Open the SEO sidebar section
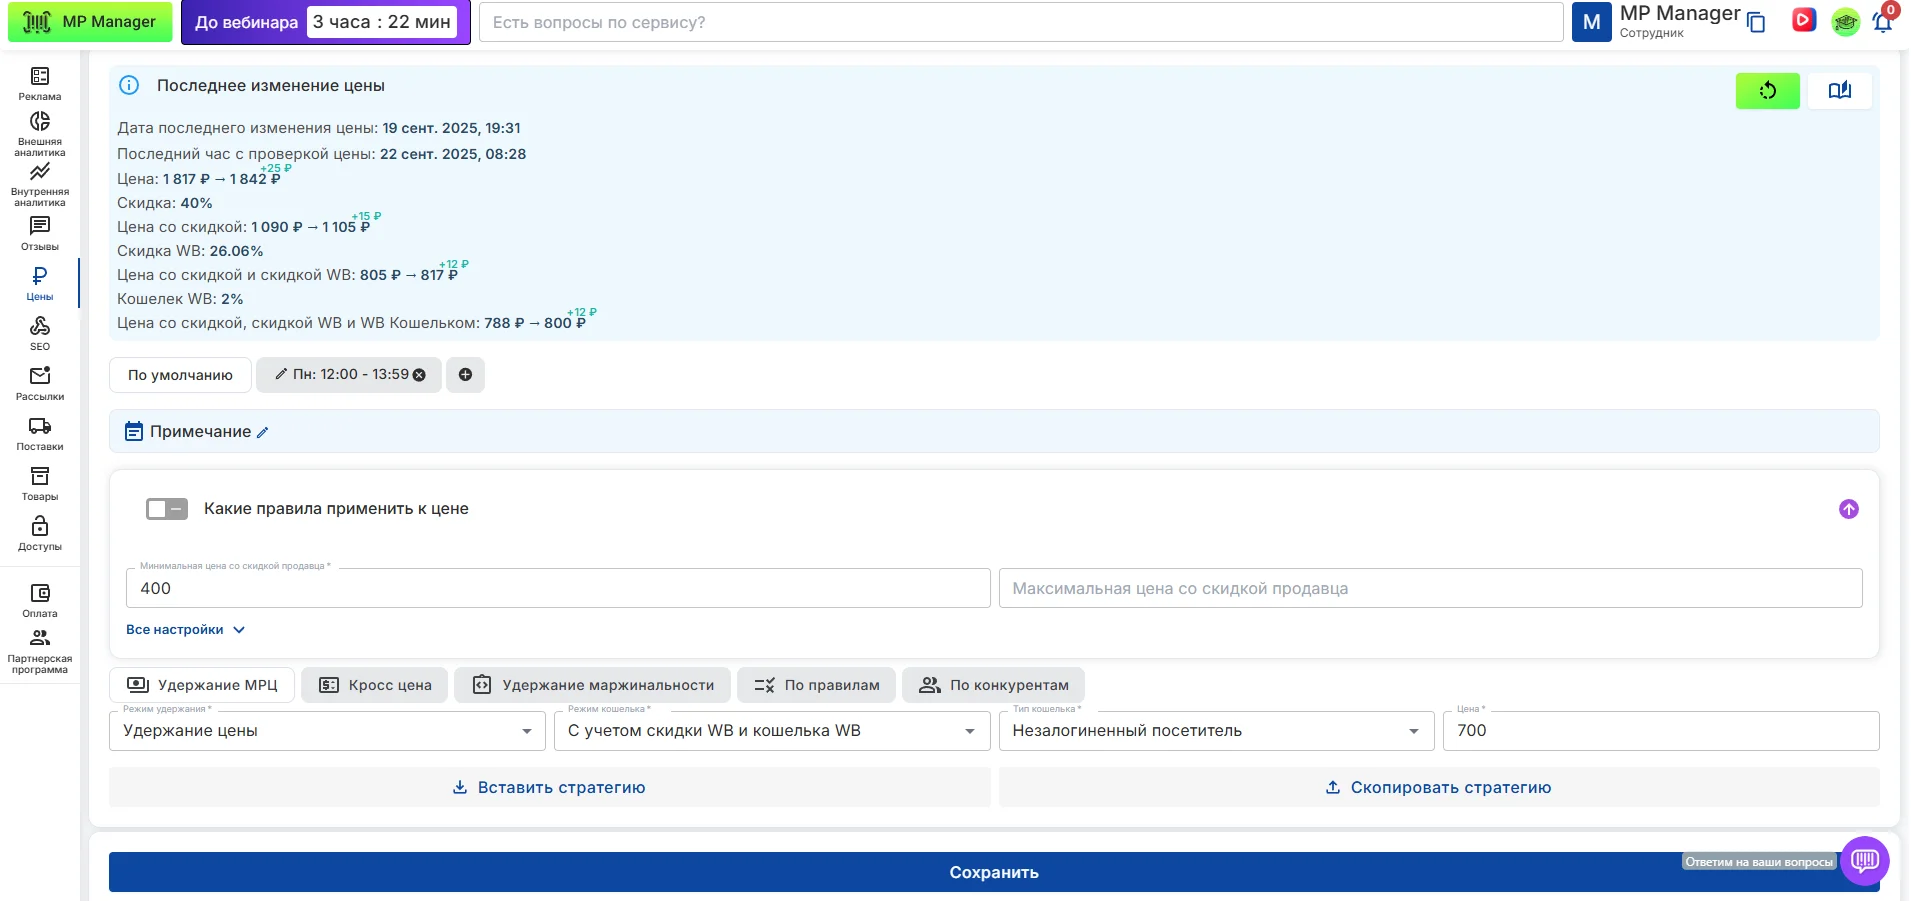Screen dimensions: 1911x901 tap(40, 333)
